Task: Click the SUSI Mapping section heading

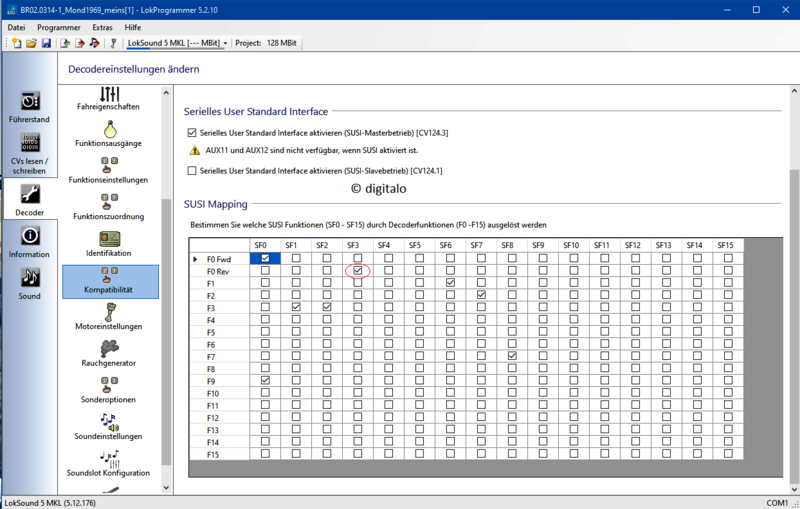Action: pos(216,204)
